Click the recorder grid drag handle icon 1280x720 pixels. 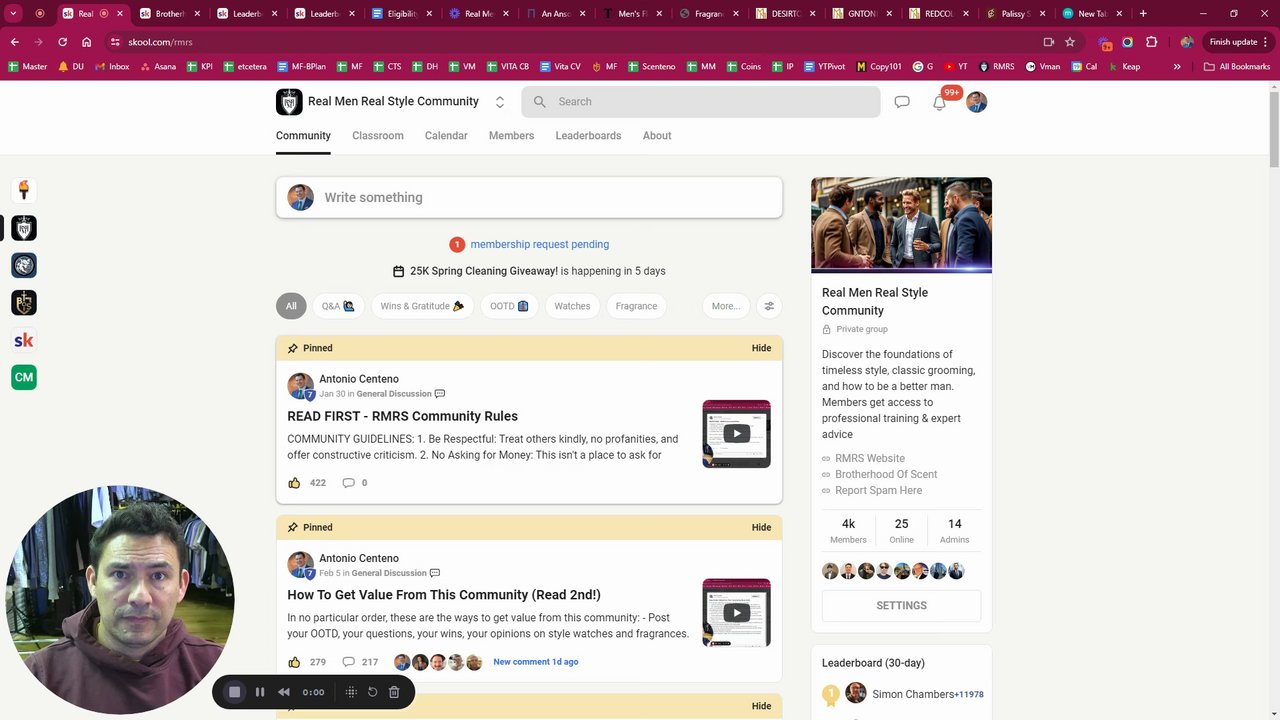click(x=351, y=692)
